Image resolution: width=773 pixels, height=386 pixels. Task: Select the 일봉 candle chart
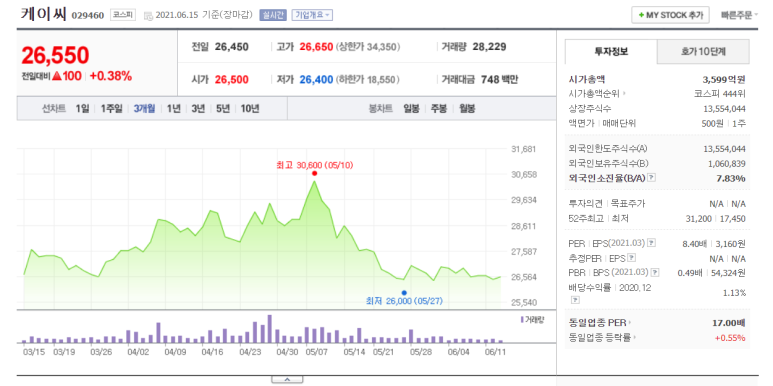(411, 108)
